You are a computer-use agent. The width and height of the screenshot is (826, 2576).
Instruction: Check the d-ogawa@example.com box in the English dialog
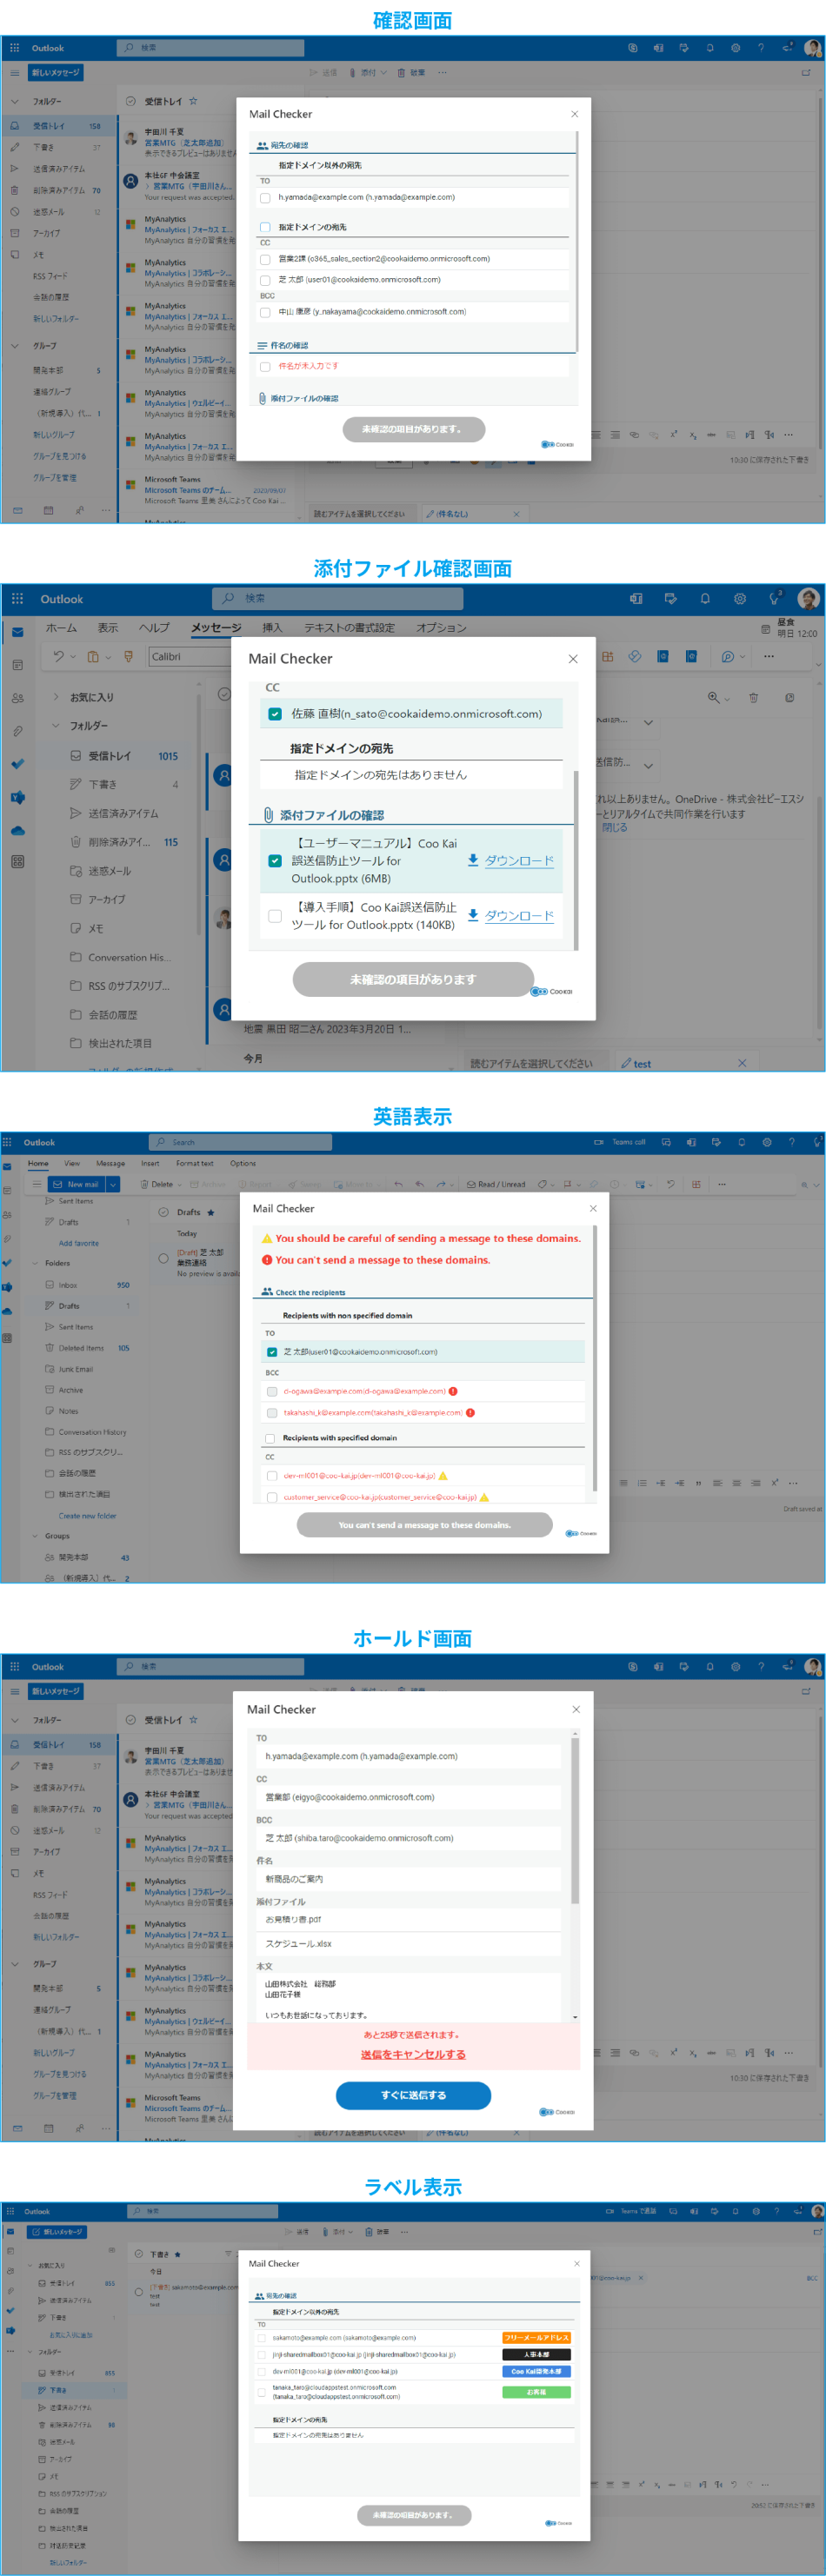tap(272, 1391)
